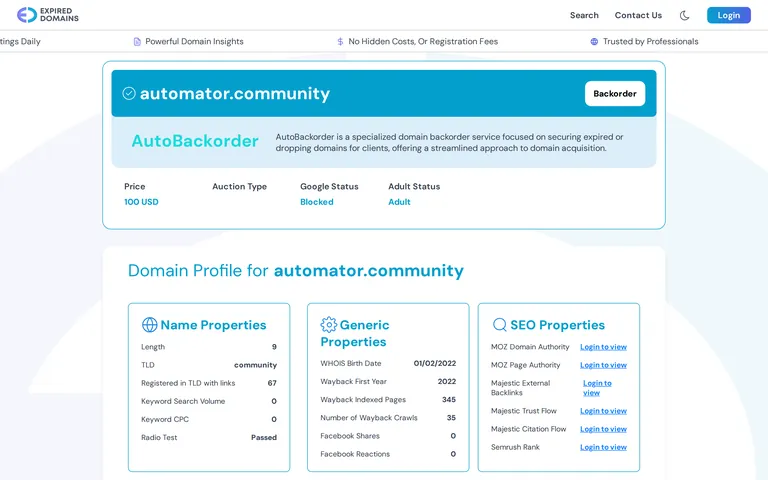Click the Facebook Shares label
This screenshot has width=768, height=480.
350,436
